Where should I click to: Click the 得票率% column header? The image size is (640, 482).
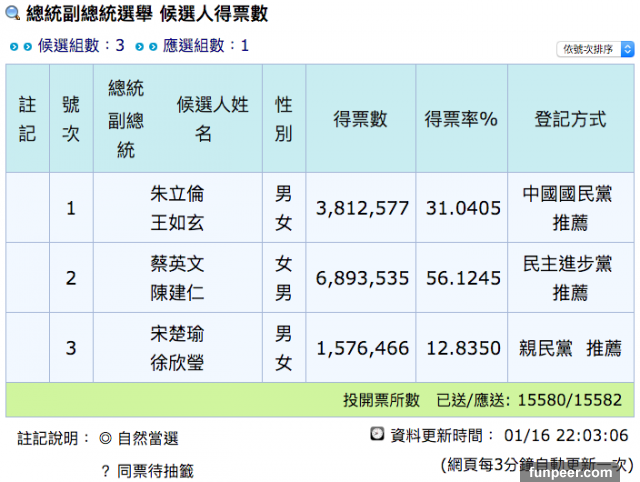pyautogui.click(x=461, y=119)
